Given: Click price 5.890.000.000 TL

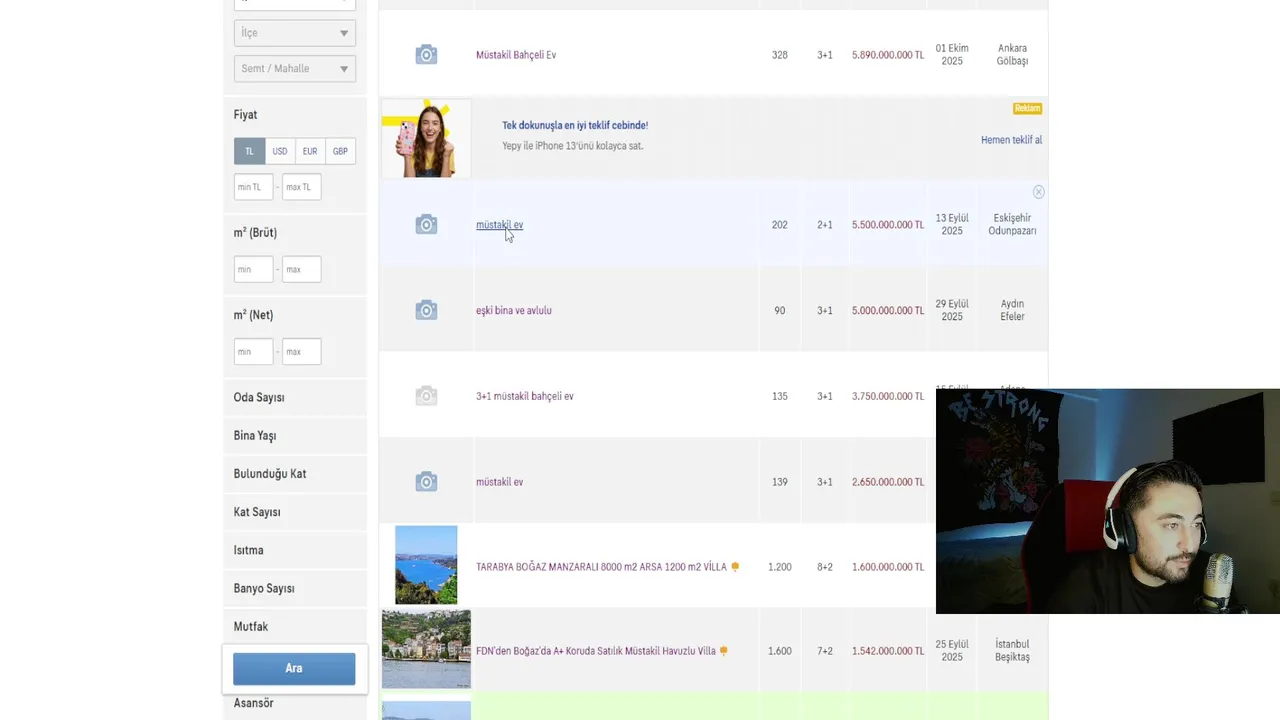Looking at the screenshot, I should (x=888, y=55).
